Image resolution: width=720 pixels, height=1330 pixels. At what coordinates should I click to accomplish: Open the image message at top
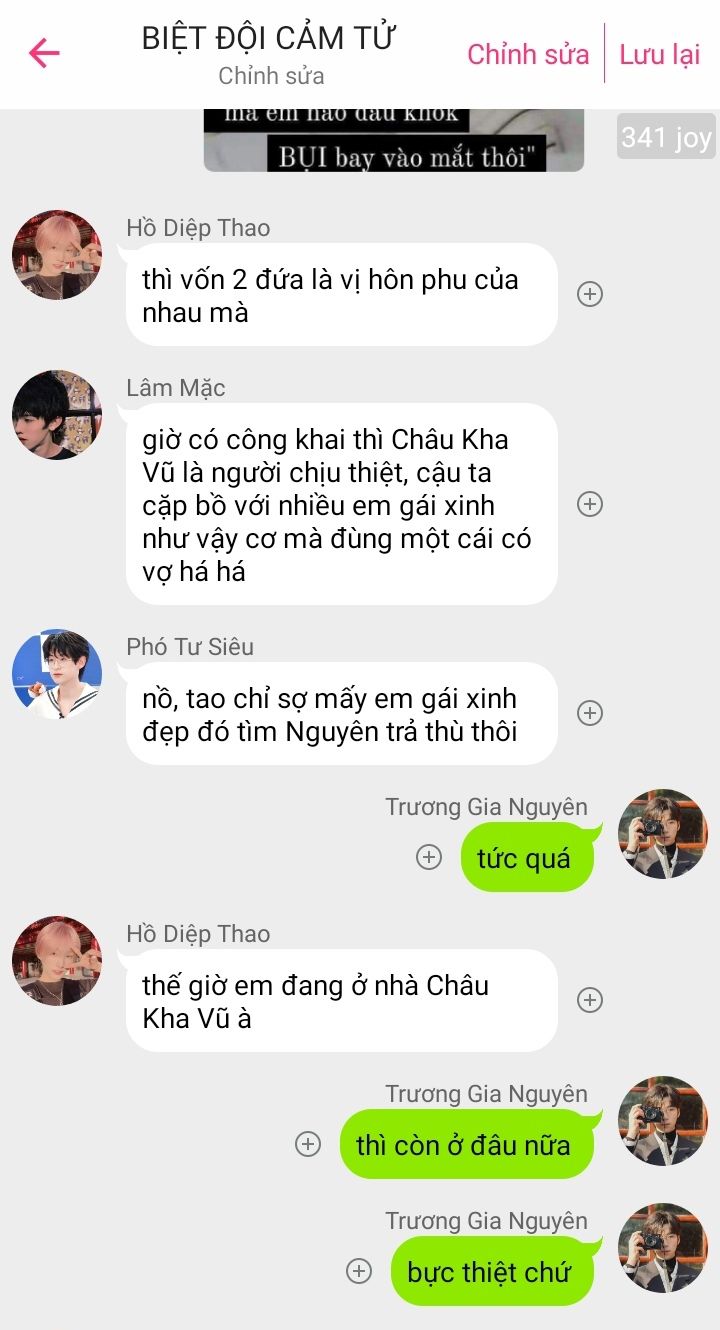394,140
